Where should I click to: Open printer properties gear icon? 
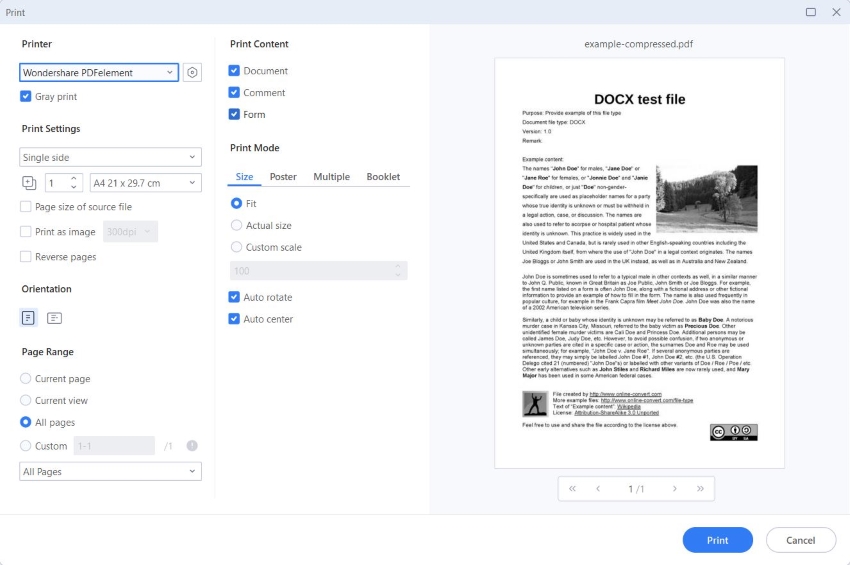pyautogui.click(x=192, y=72)
